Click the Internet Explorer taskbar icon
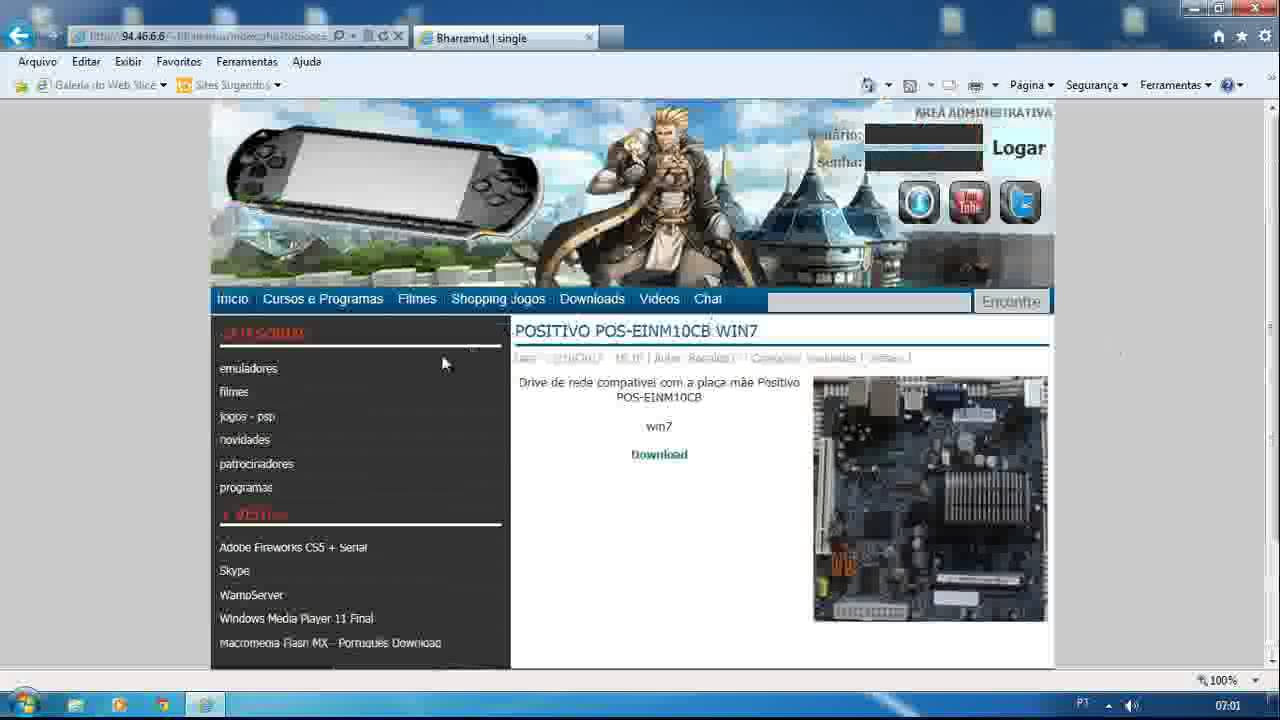The image size is (1280, 720). 206,705
